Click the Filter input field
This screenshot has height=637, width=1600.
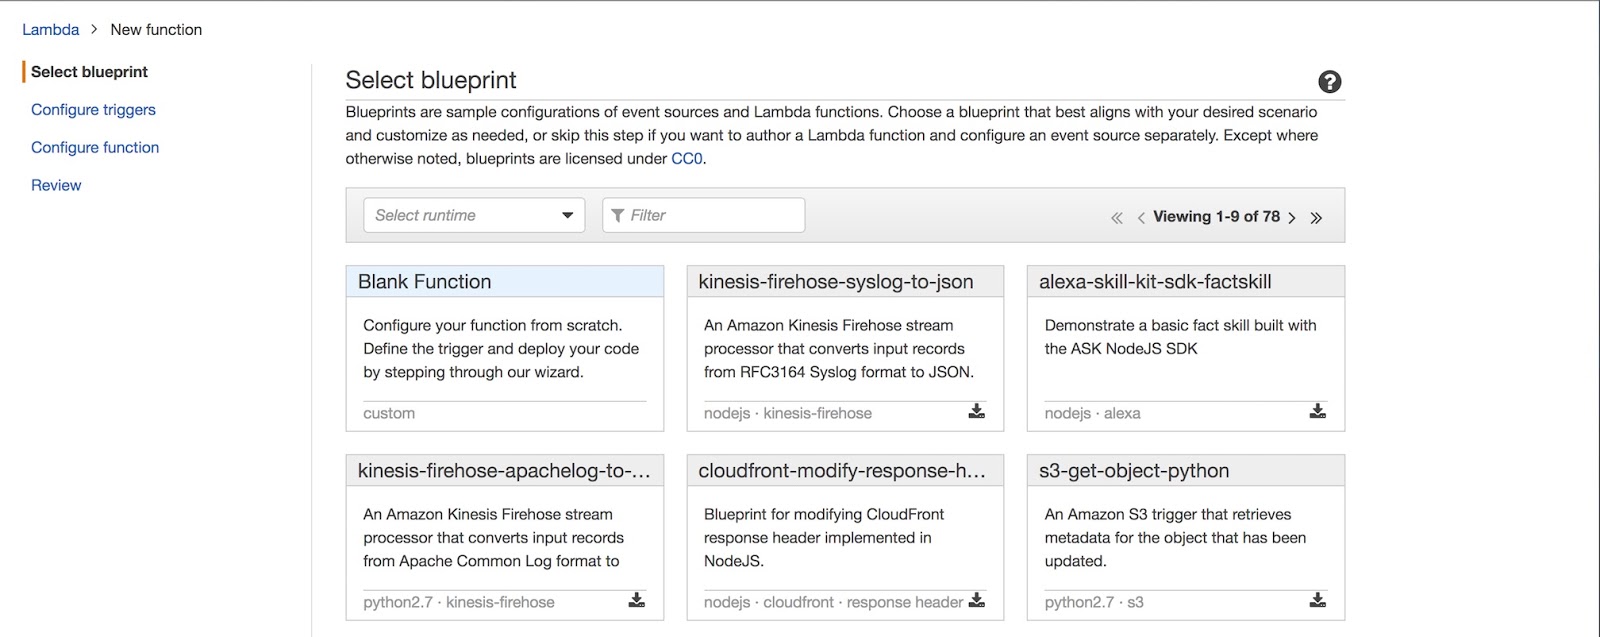pos(704,215)
